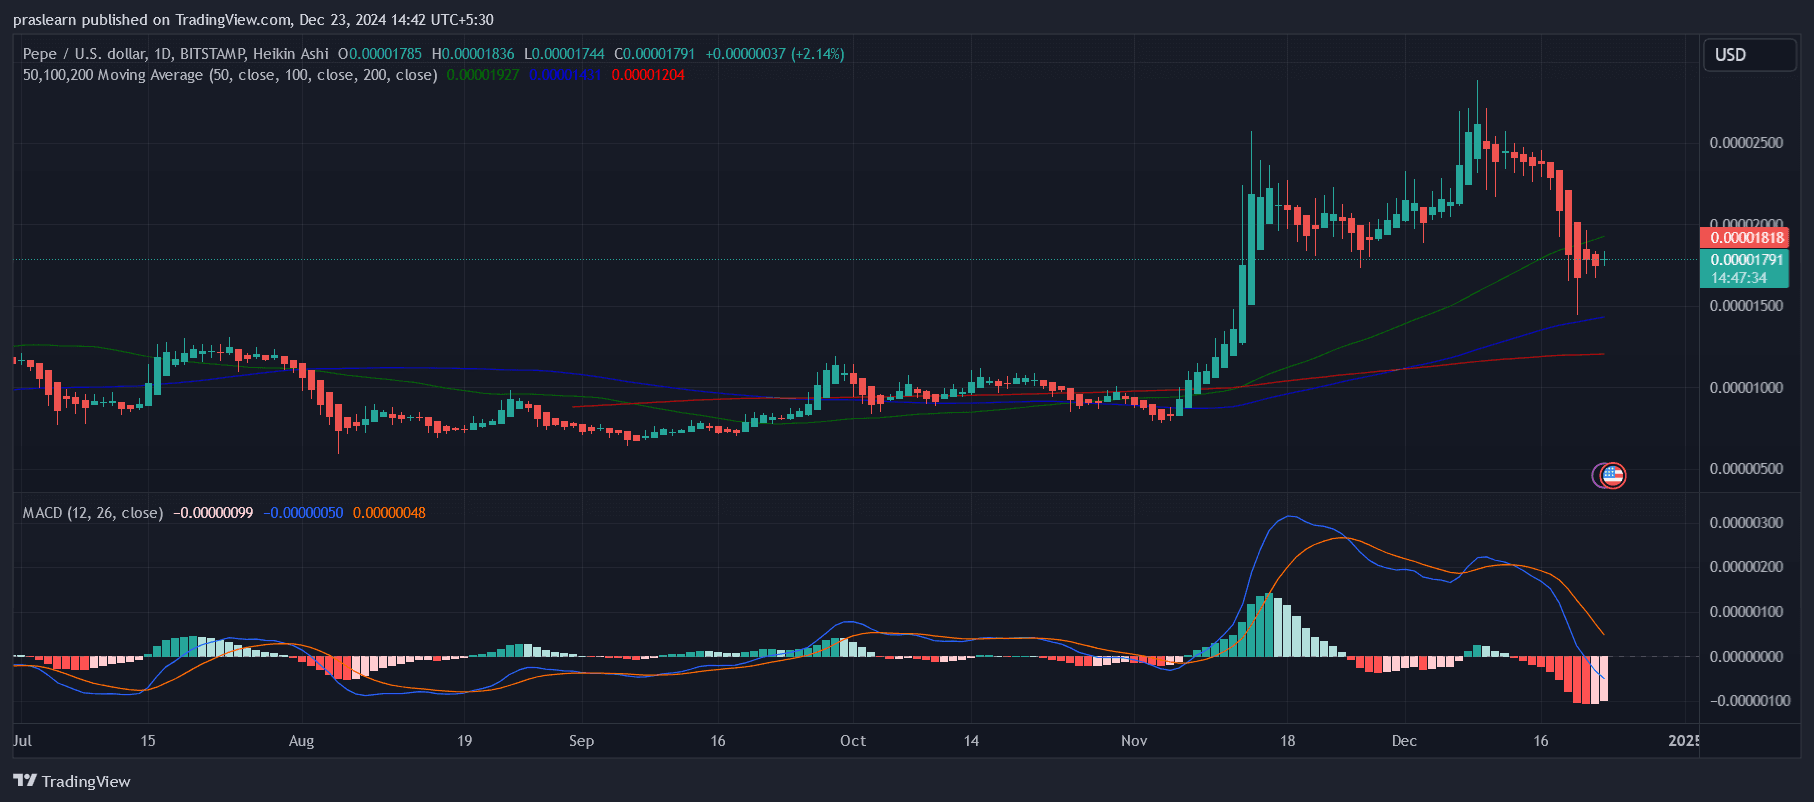1814x802 pixels.
Task: Click the Oct label on time axis
Action: tap(853, 741)
